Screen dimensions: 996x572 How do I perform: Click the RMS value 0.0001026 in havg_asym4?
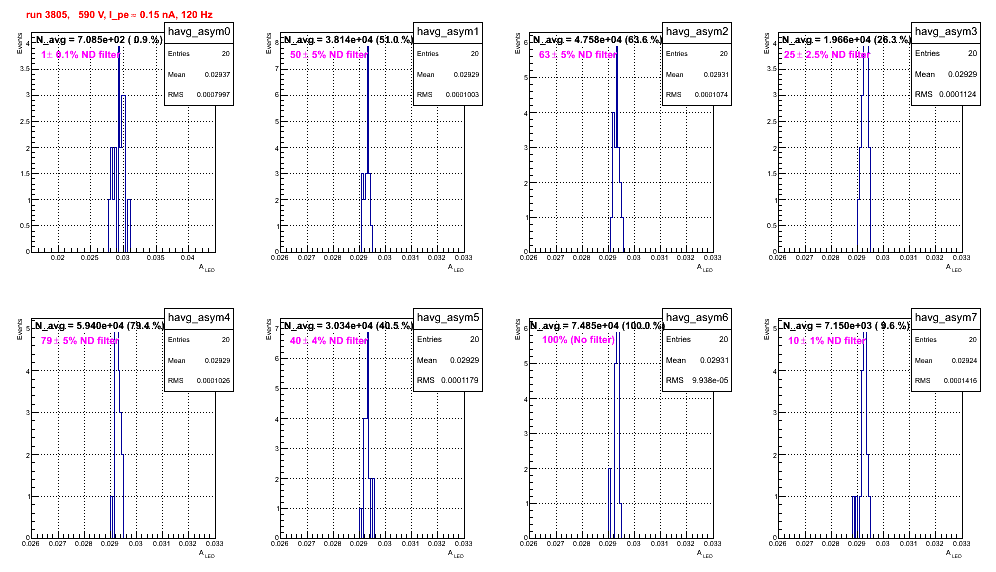[x=213, y=381]
